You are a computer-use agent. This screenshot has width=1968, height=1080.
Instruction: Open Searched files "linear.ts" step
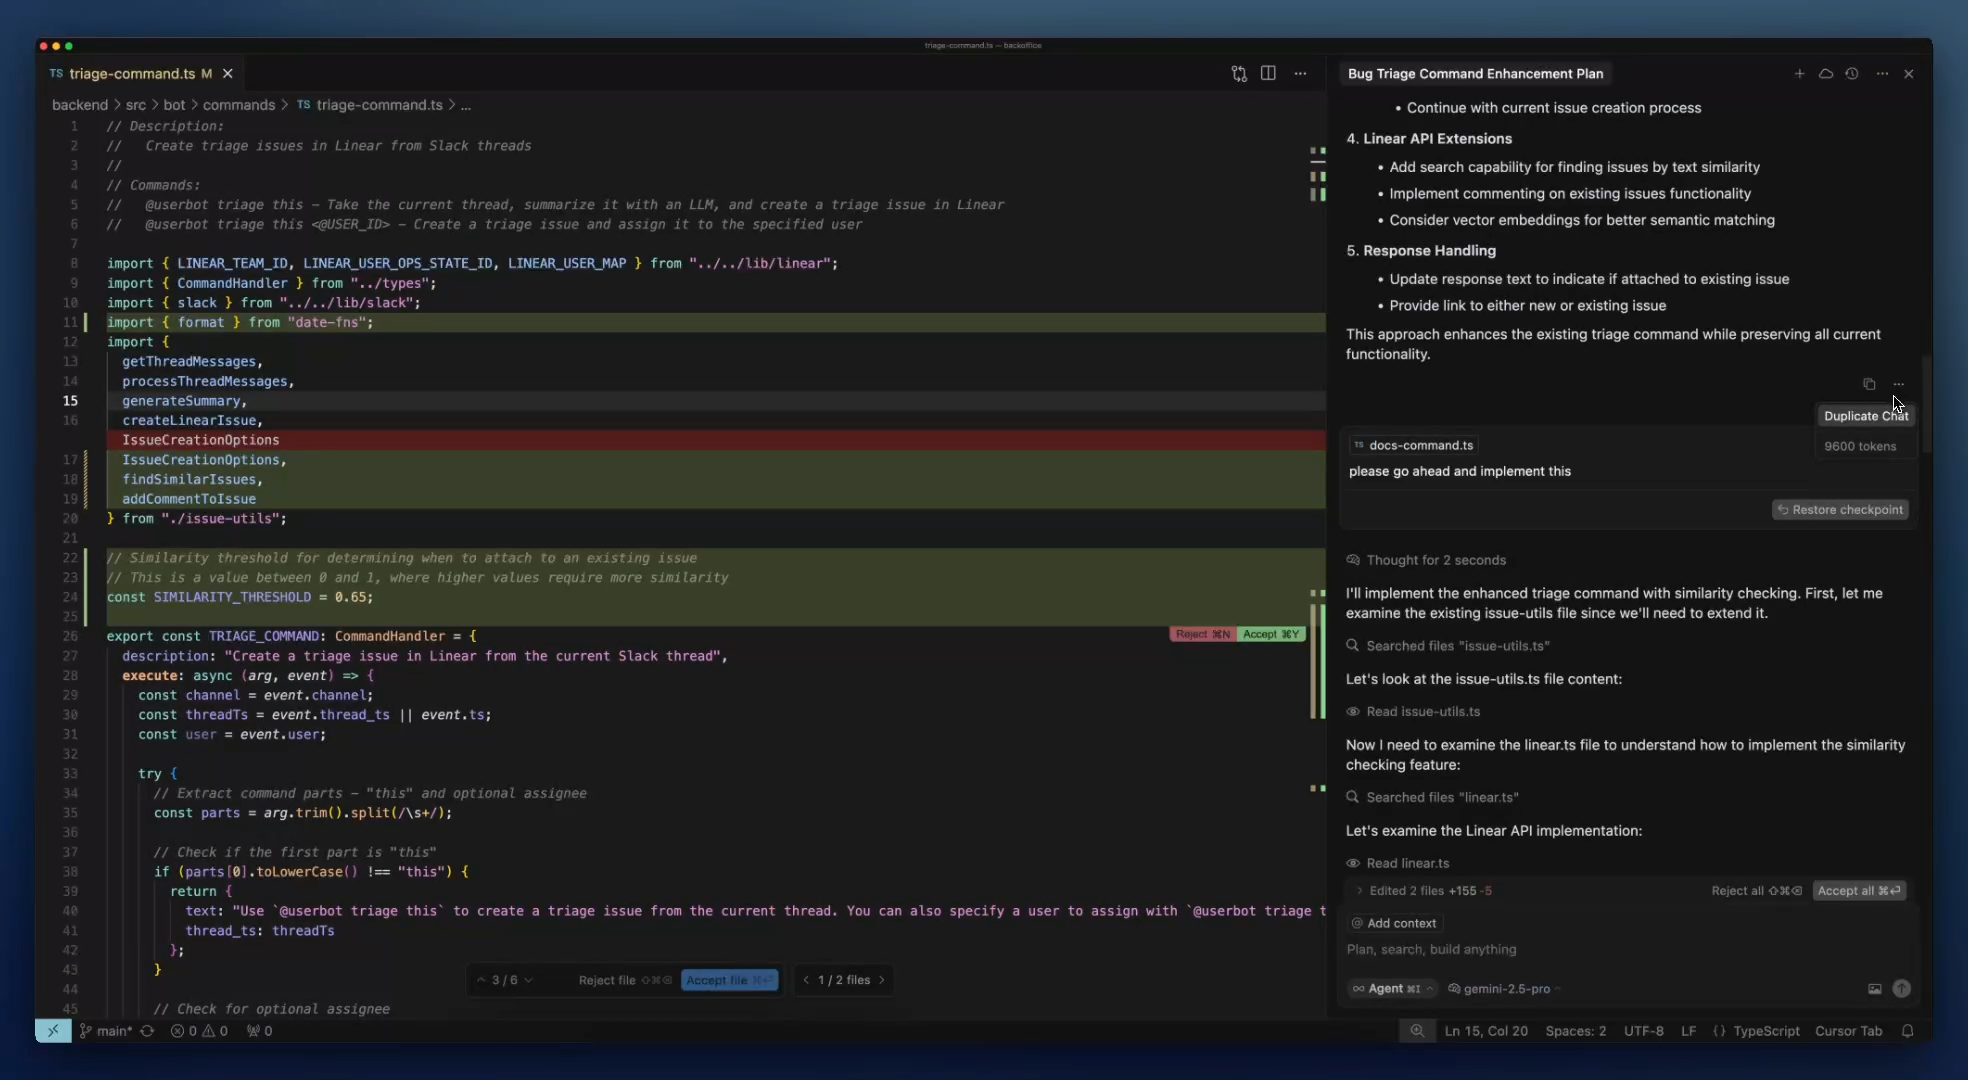coord(1432,797)
